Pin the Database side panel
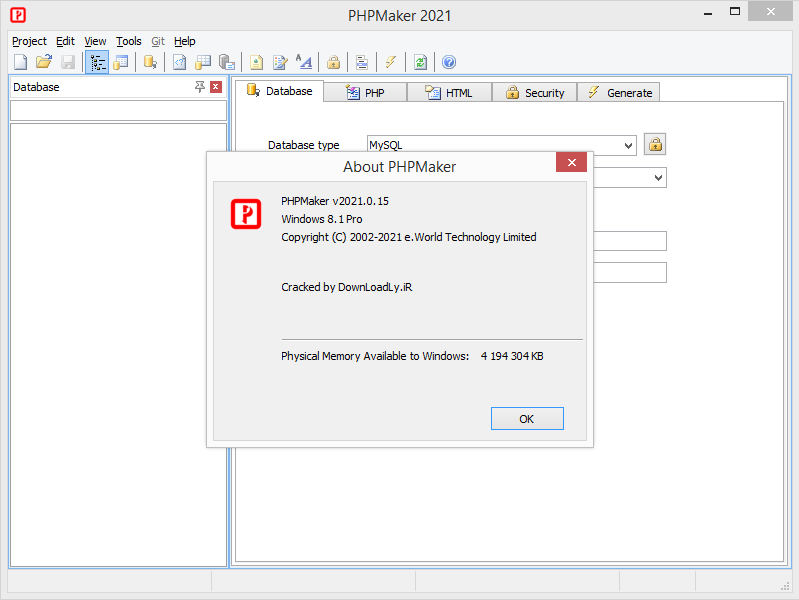 point(200,87)
